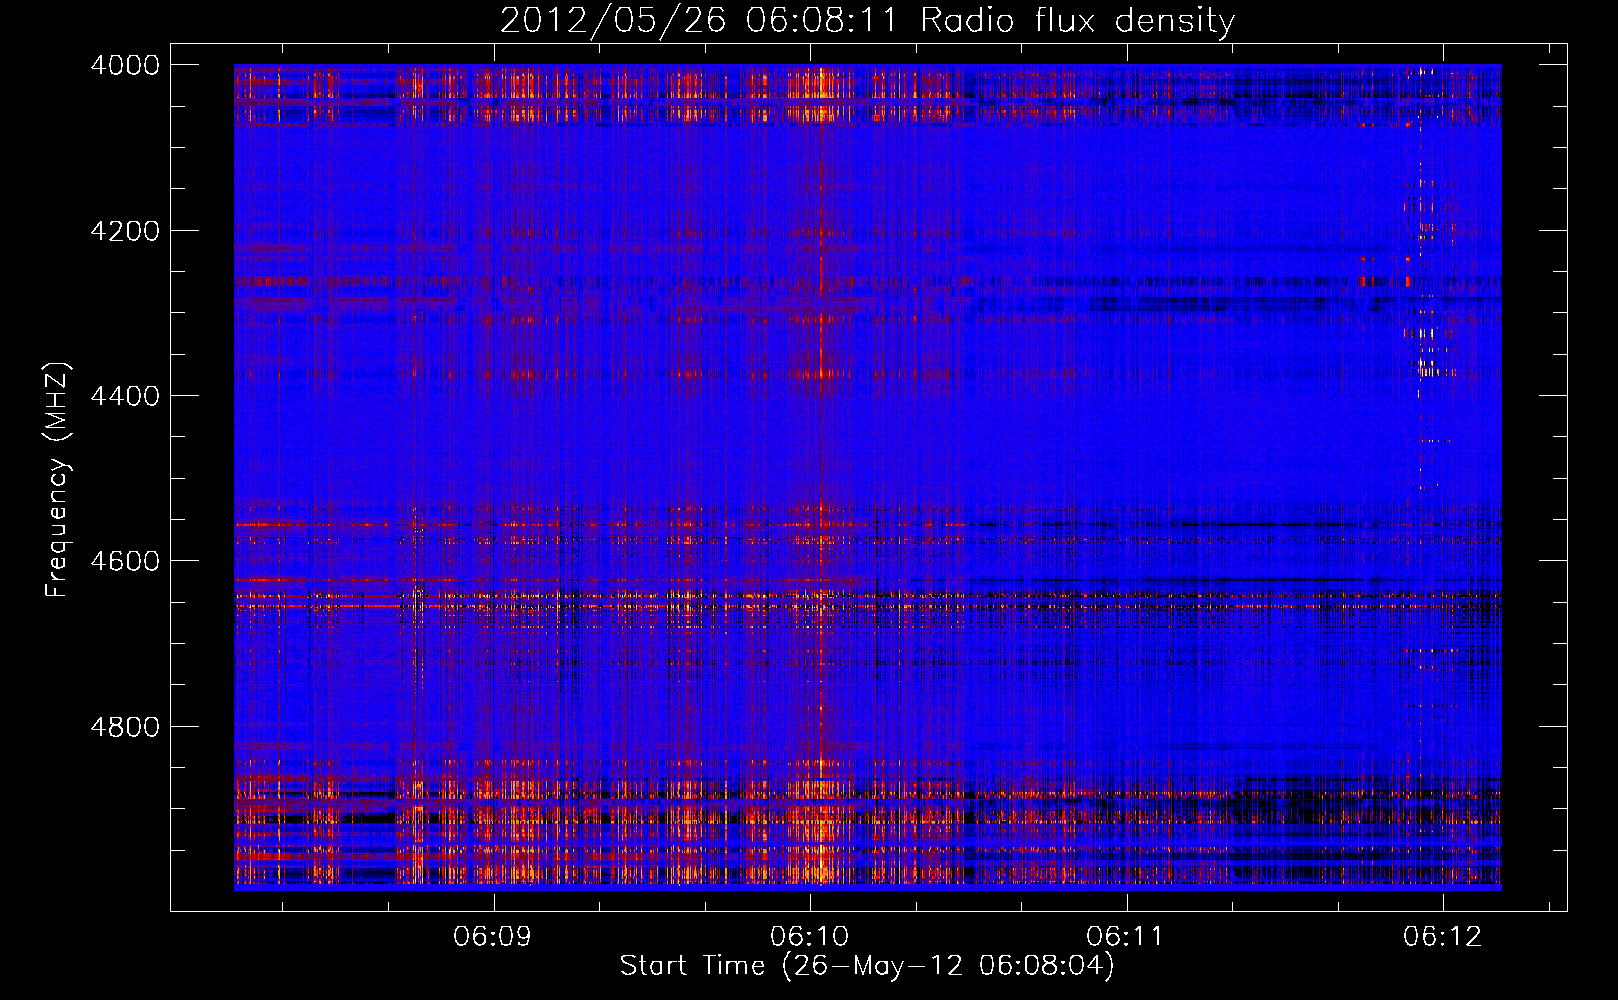Click the 06:09 time tick label
This screenshot has height=1000, width=1618.
coord(493,936)
